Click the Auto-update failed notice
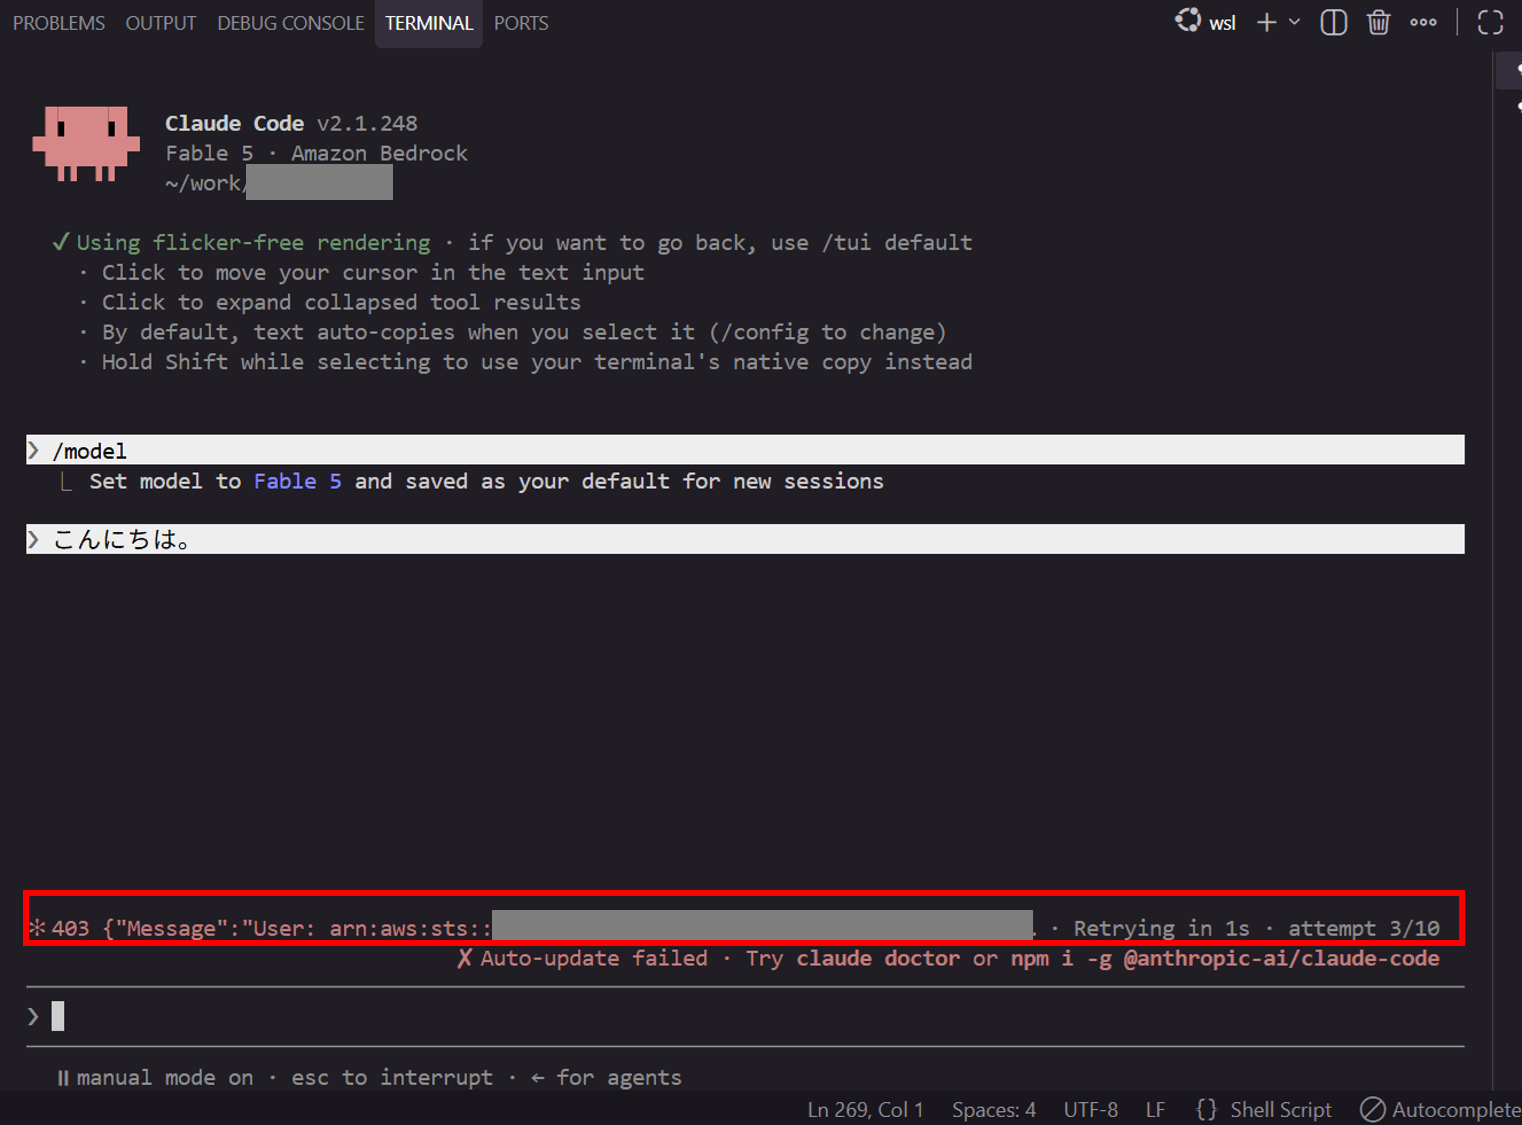 593,958
